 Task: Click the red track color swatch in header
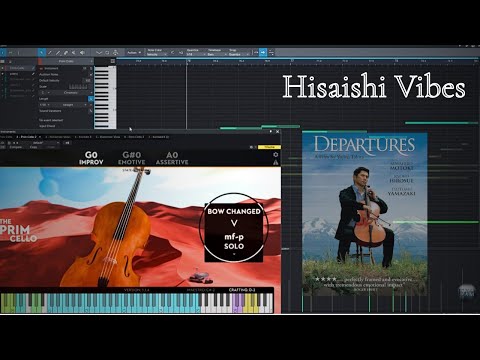[40, 61]
